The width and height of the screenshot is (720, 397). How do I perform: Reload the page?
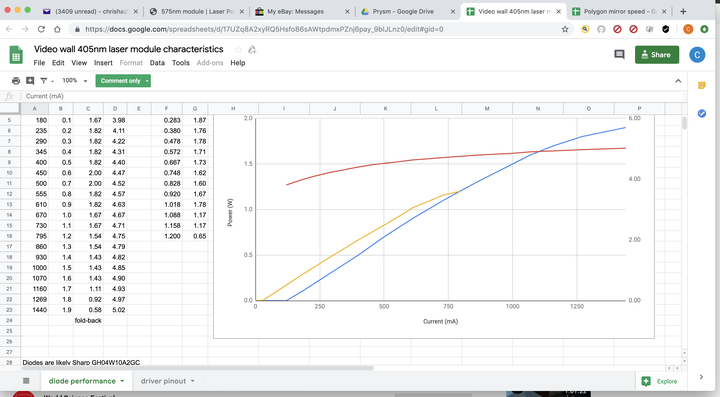[41, 29]
